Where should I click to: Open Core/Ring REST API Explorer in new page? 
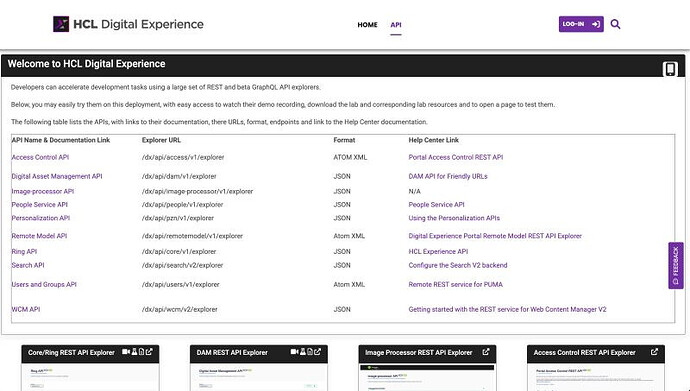149,352
